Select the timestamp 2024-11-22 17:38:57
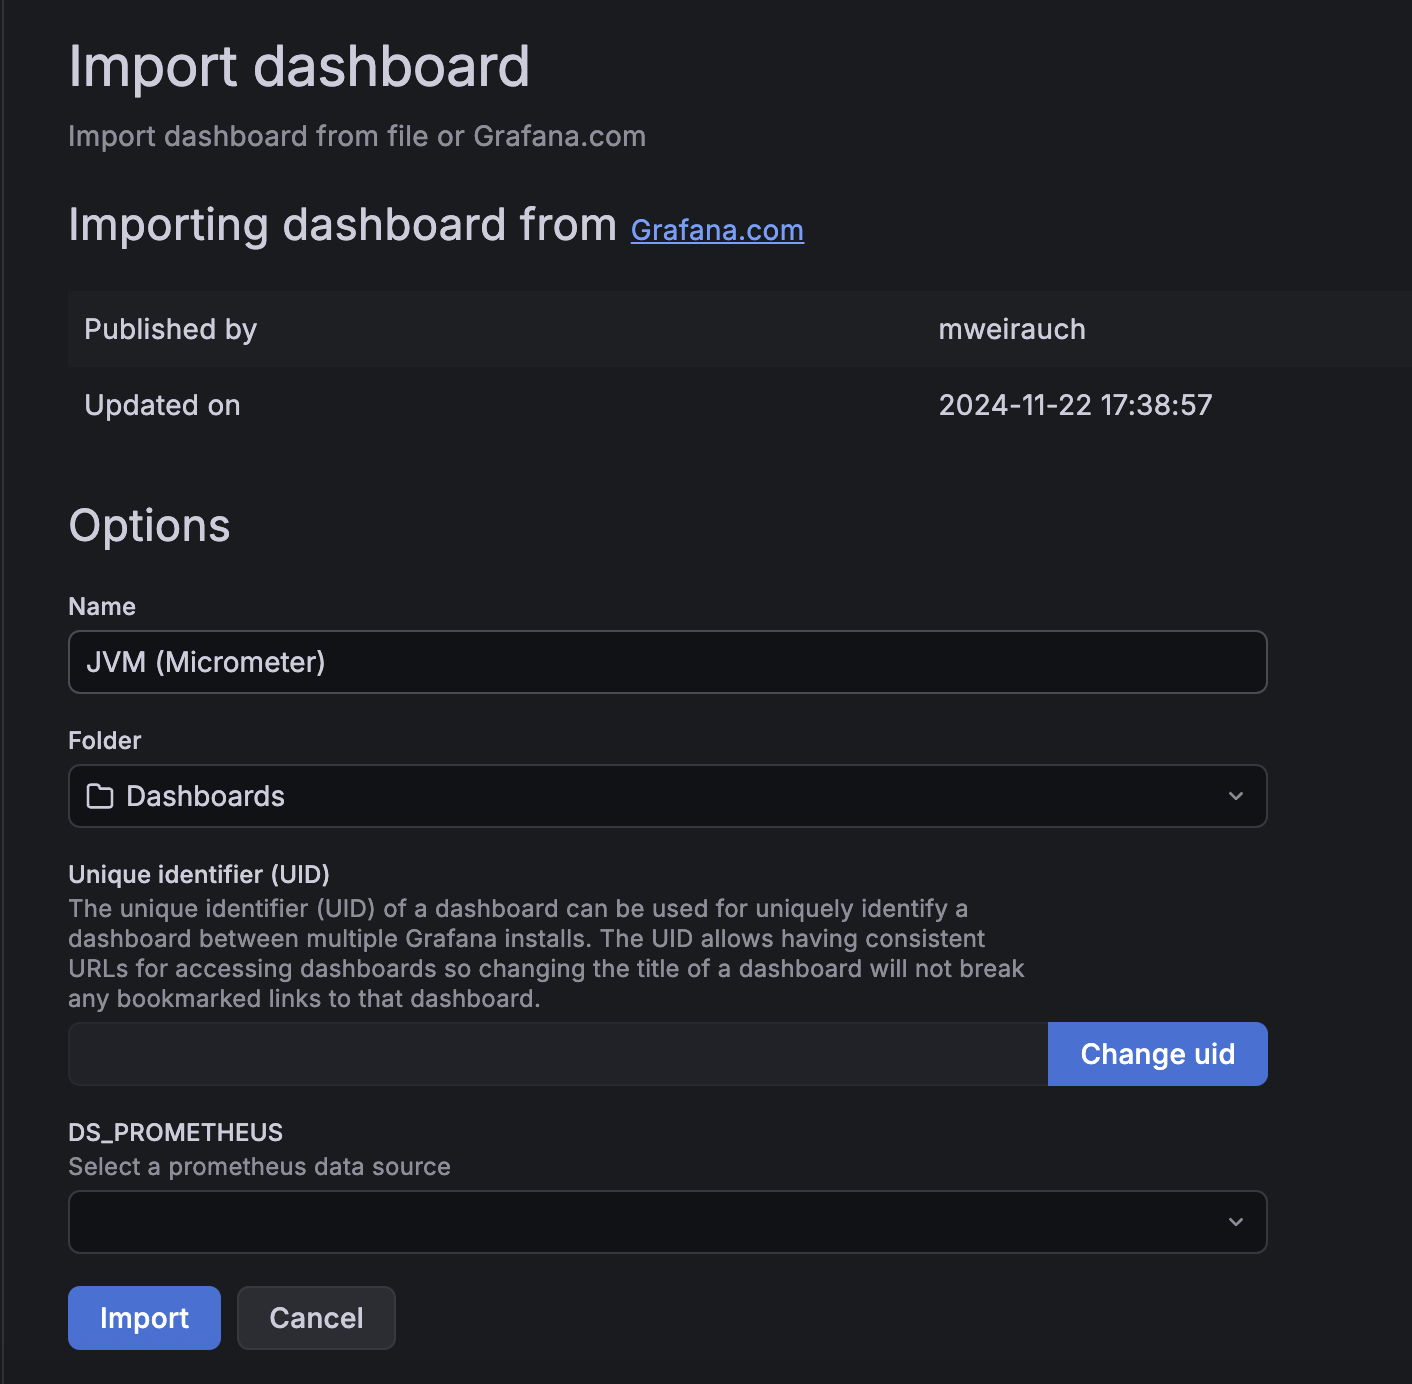 pyautogui.click(x=1075, y=405)
